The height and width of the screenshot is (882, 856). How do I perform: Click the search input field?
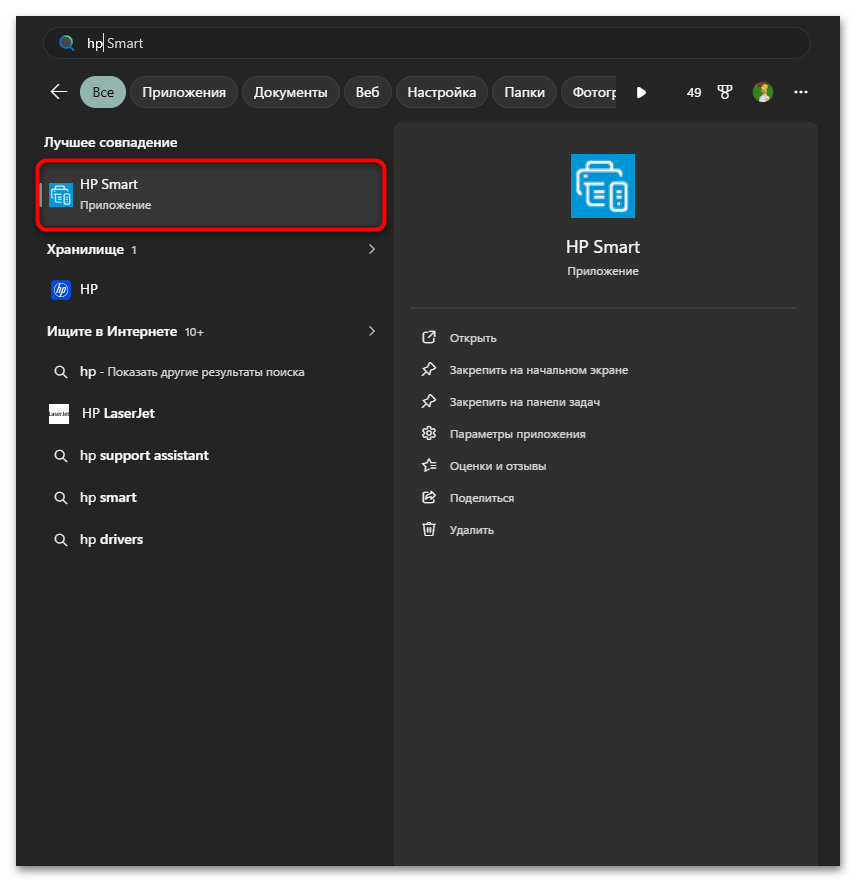pos(426,43)
